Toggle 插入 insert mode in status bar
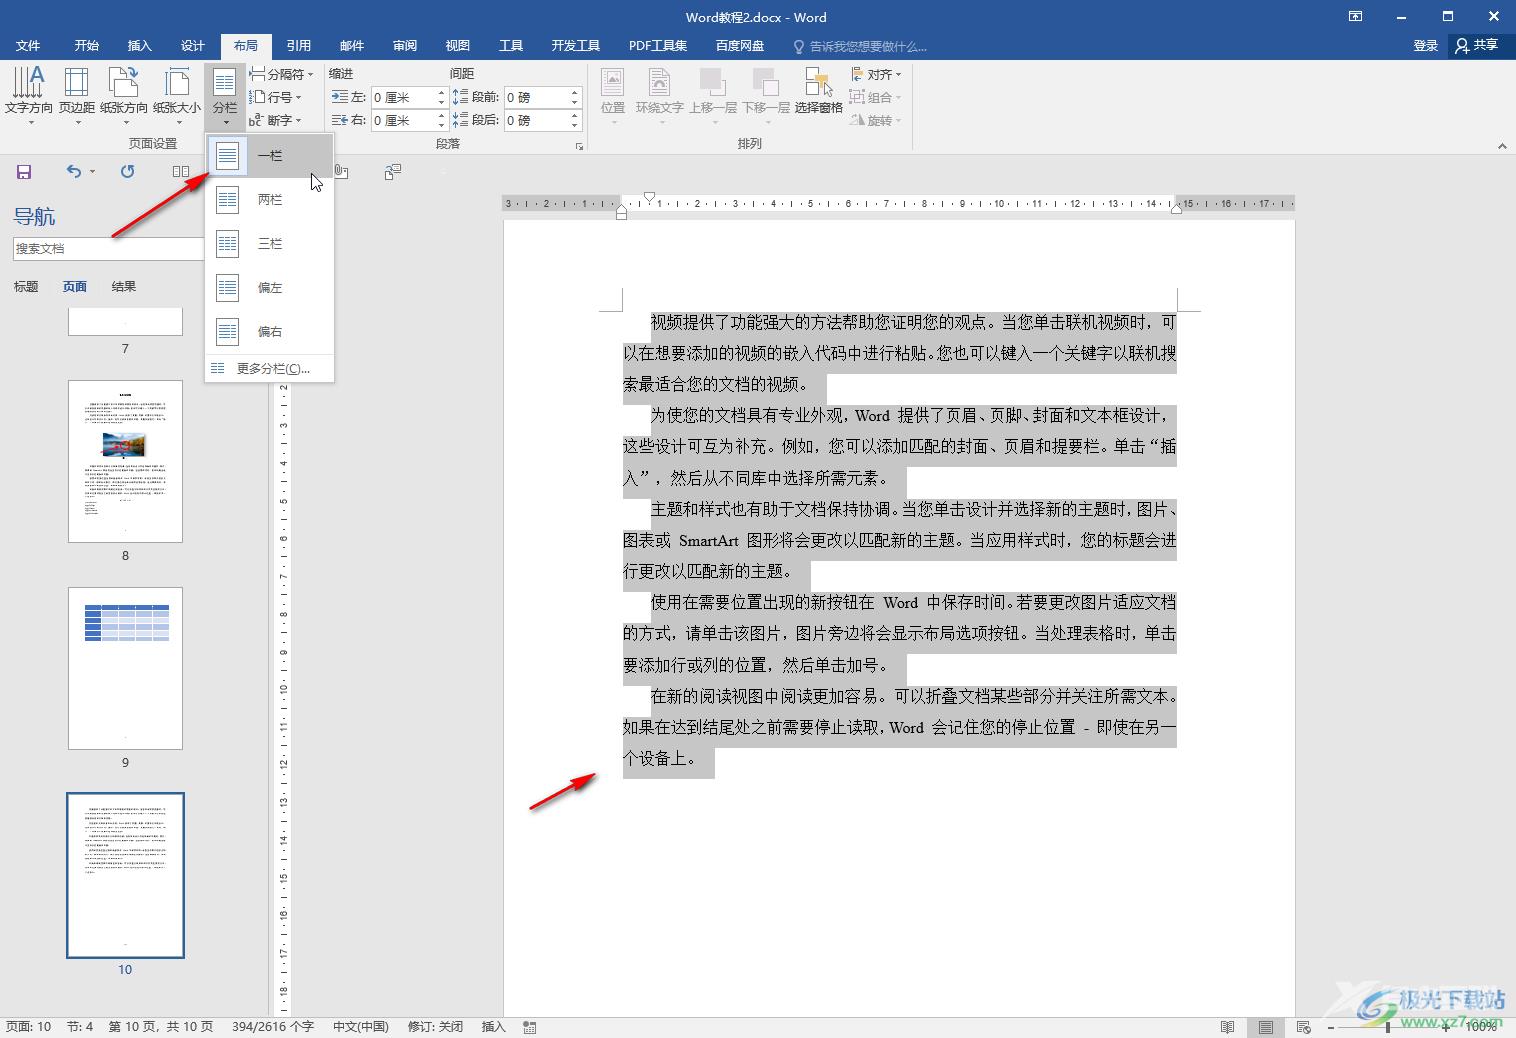This screenshot has width=1516, height=1038. 494,1027
